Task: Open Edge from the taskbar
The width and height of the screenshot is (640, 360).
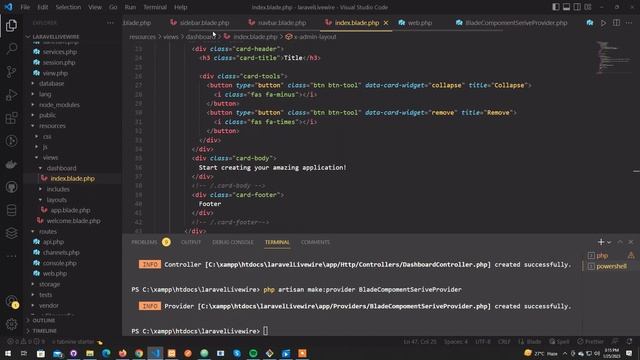Action: 106,353
